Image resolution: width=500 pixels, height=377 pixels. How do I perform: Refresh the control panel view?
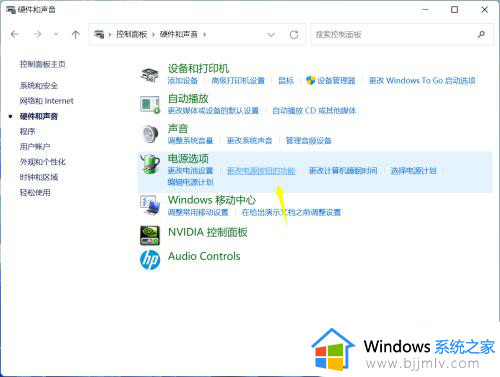294,34
